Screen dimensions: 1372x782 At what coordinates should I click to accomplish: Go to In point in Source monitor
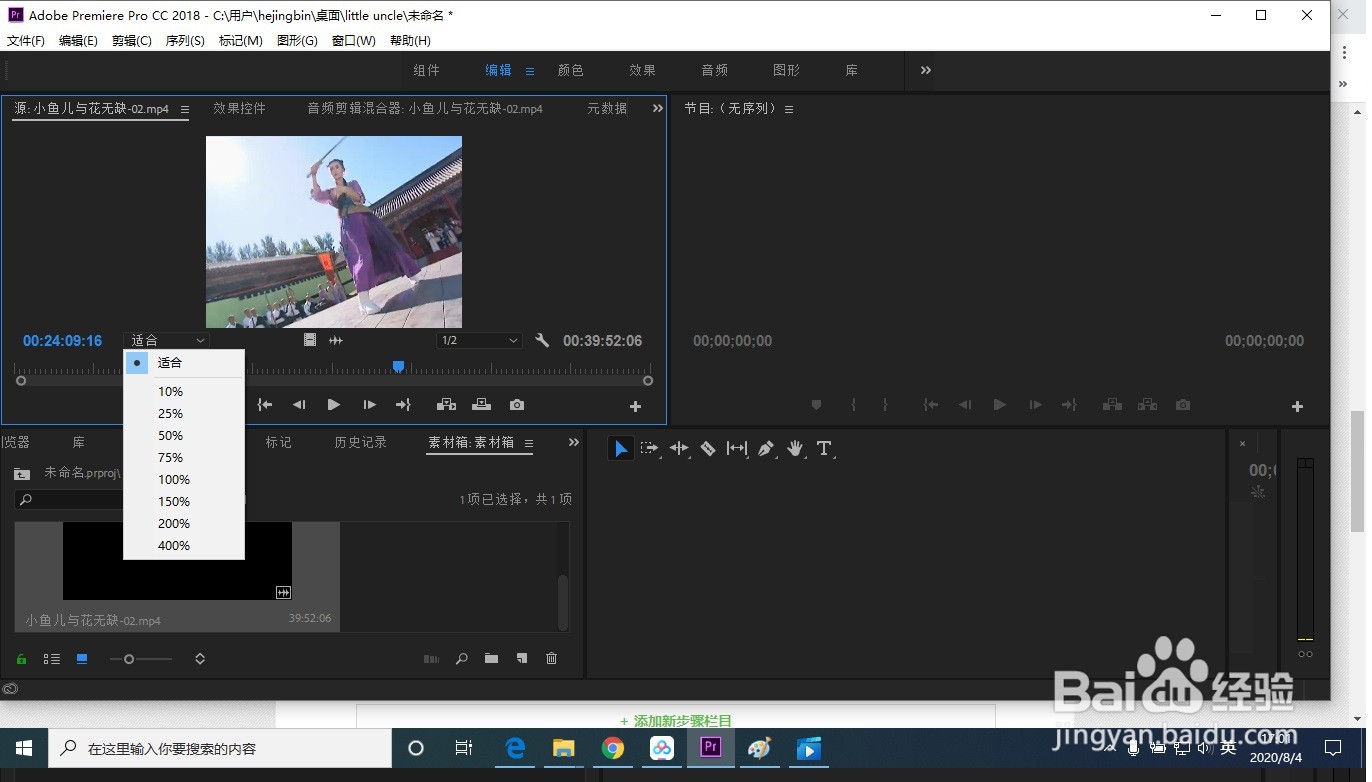[x=265, y=405]
